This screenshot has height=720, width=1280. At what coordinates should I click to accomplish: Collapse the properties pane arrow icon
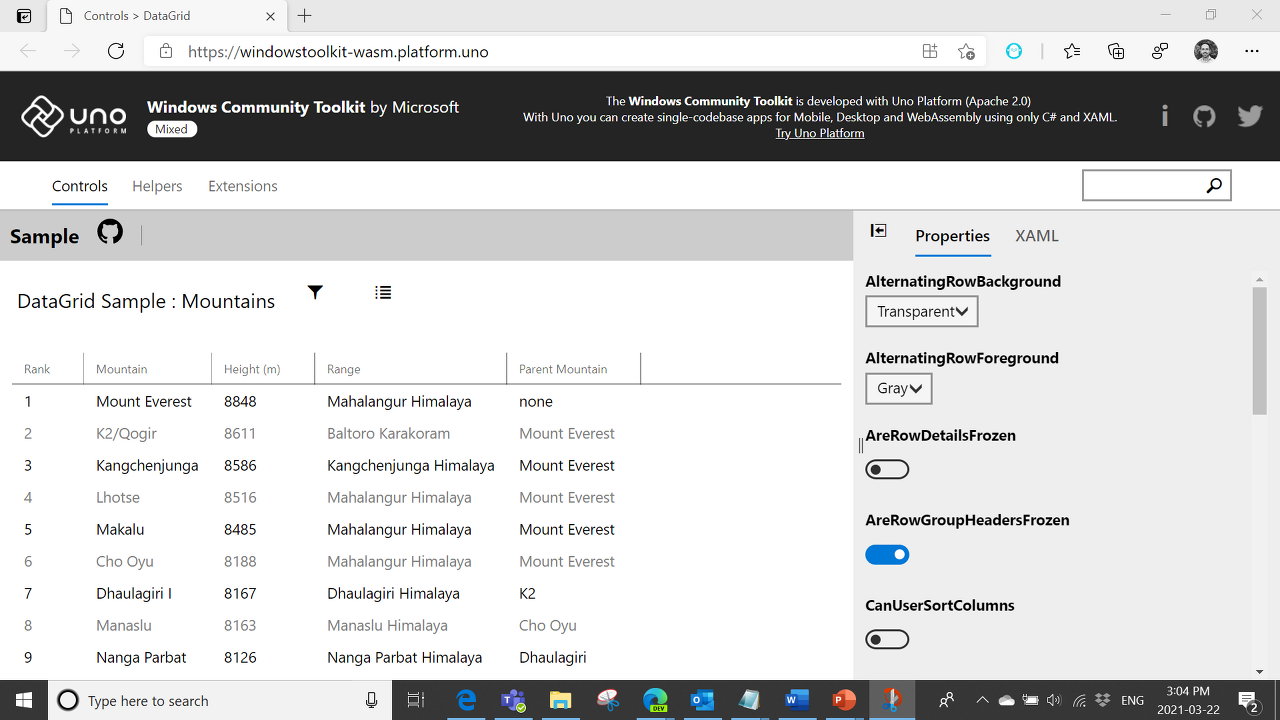click(878, 231)
